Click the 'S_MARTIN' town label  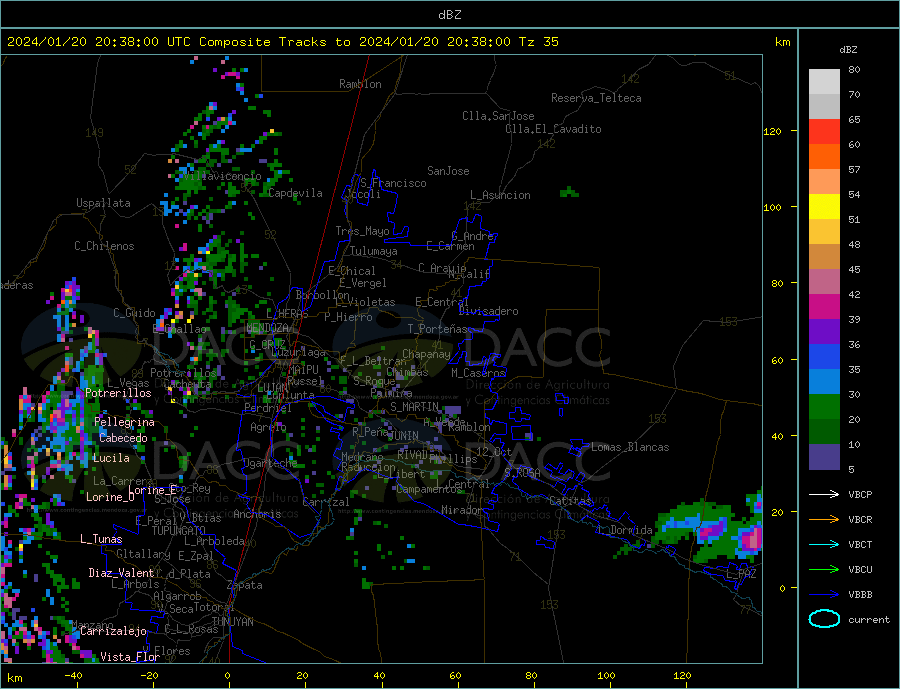414,407
